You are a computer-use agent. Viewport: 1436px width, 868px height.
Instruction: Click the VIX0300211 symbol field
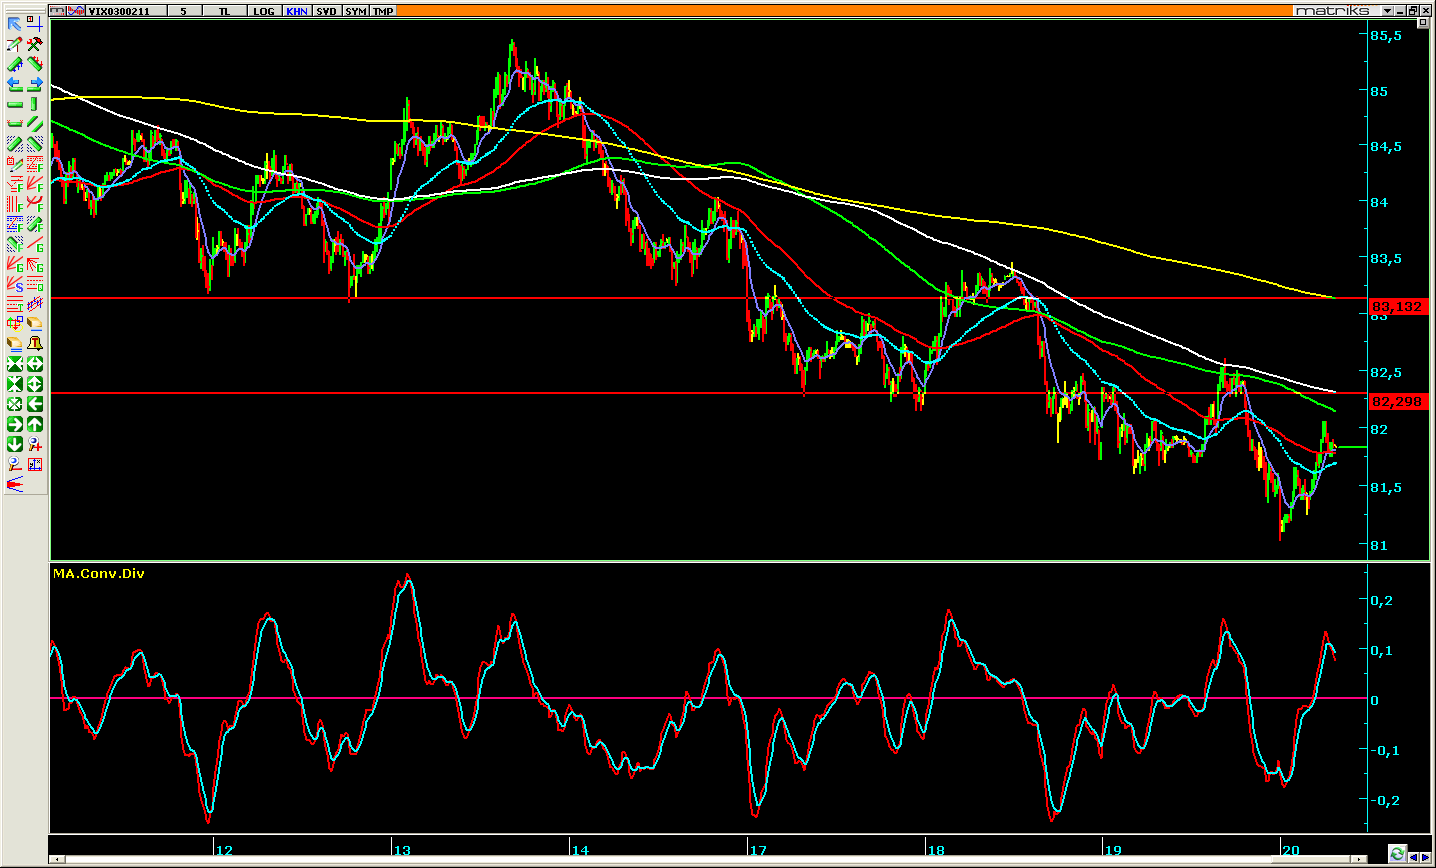click(x=119, y=11)
